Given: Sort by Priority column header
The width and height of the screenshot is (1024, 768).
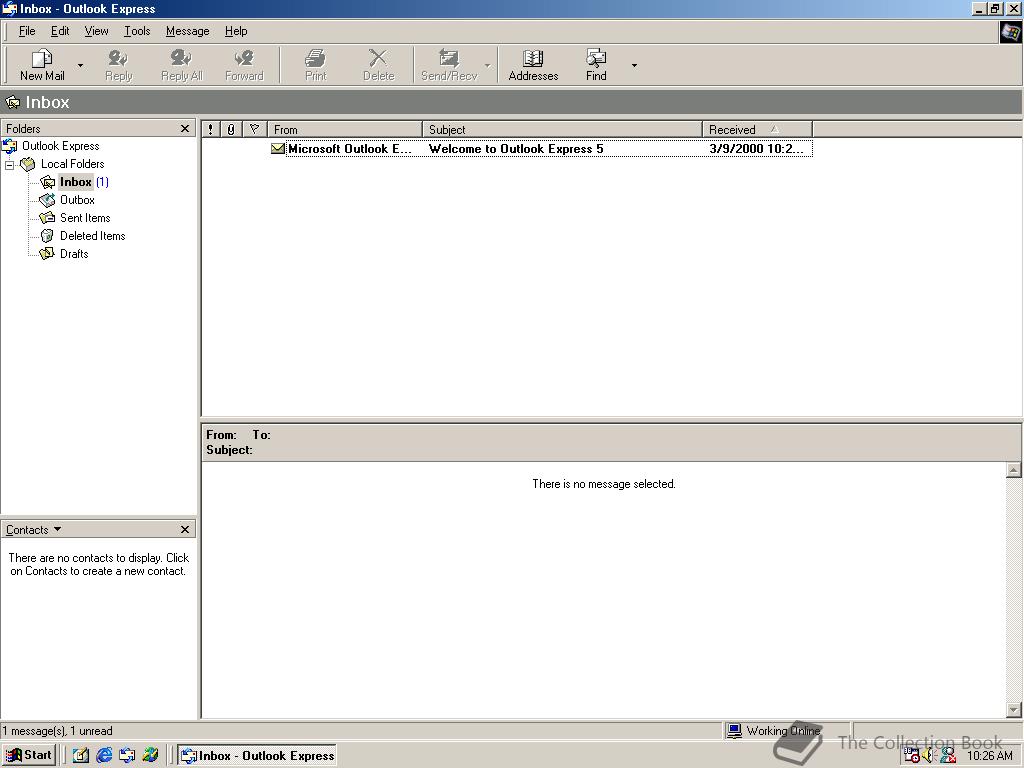Looking at the screenshot, I should click(x=210, y=129).
